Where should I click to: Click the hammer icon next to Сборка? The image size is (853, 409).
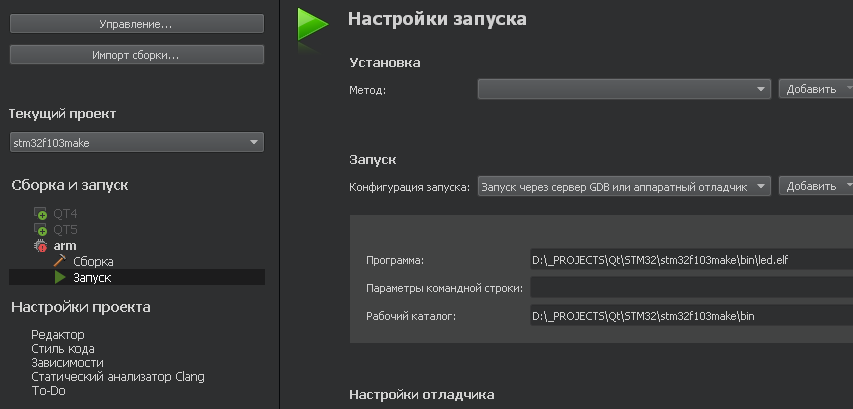pos(59,261)
